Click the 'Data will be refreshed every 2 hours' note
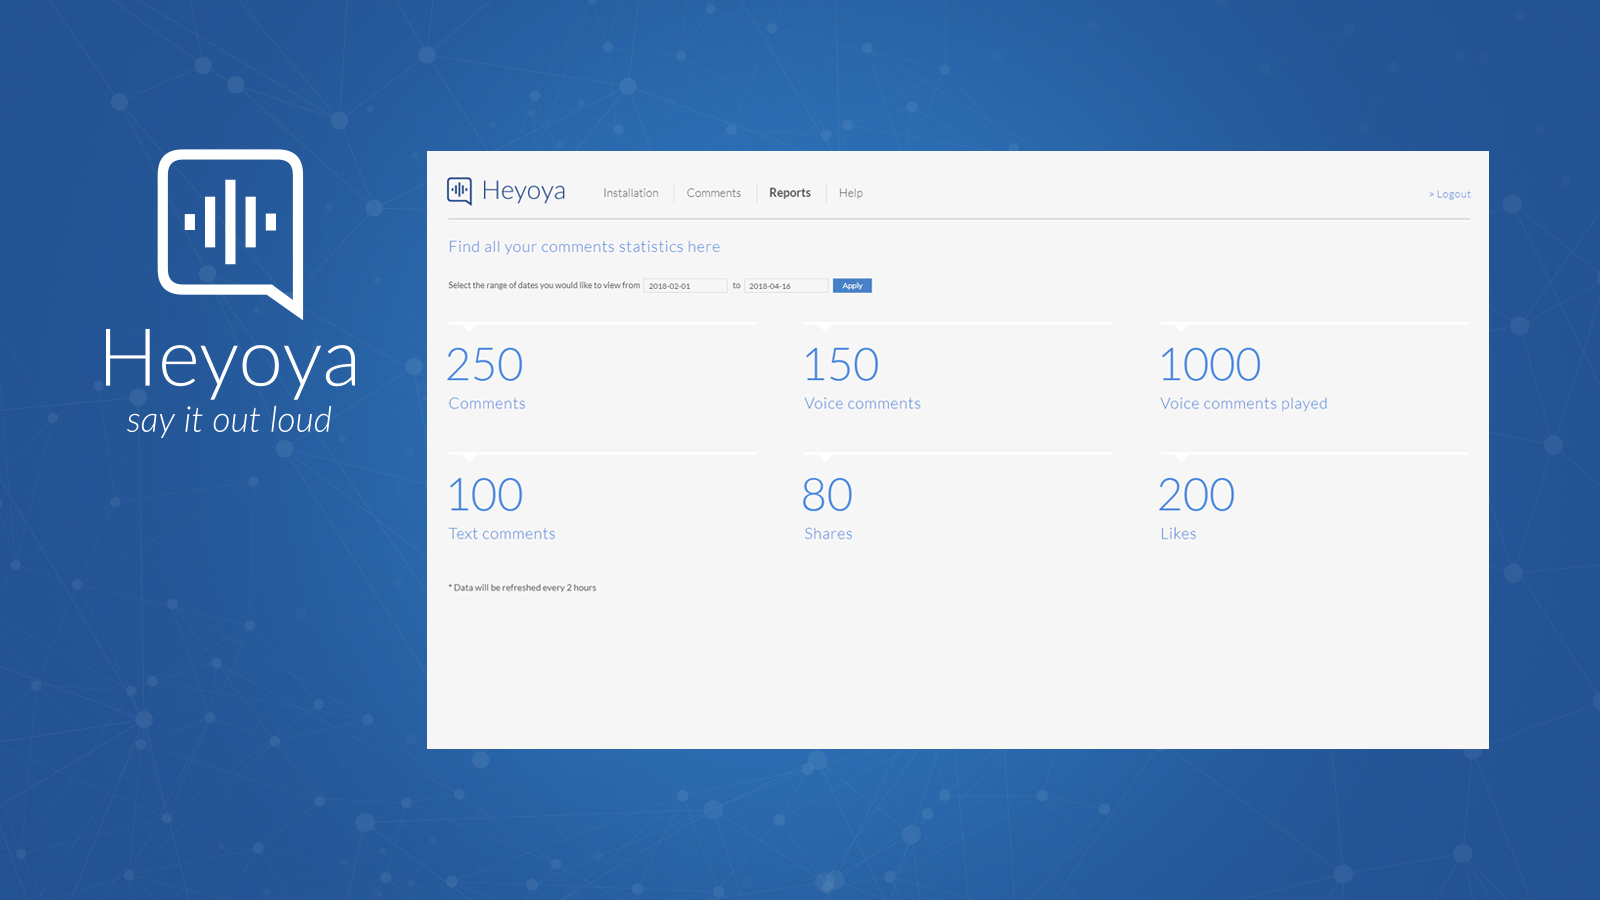Viewport: 1600px width, 900px height. coord(522,588)
